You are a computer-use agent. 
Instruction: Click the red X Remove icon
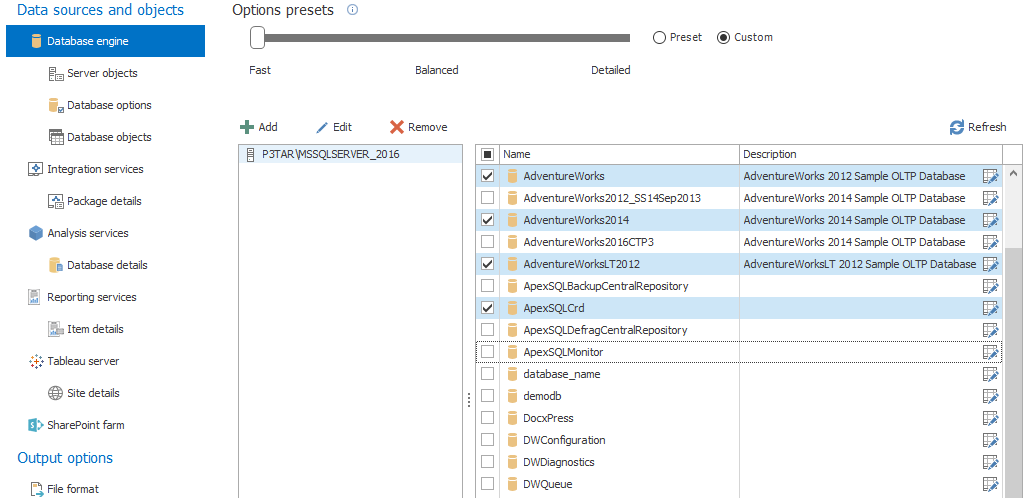[397, 127]
